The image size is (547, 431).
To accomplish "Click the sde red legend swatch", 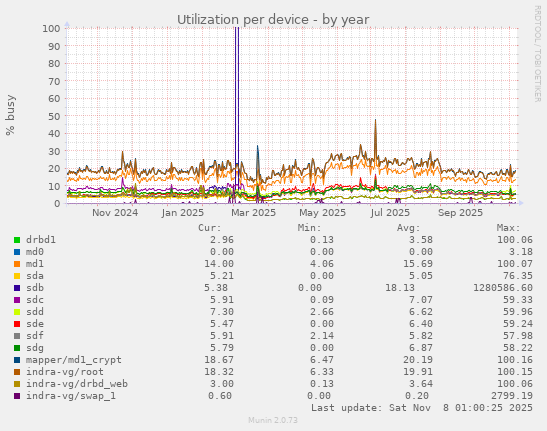I will (x=17, y=324).
